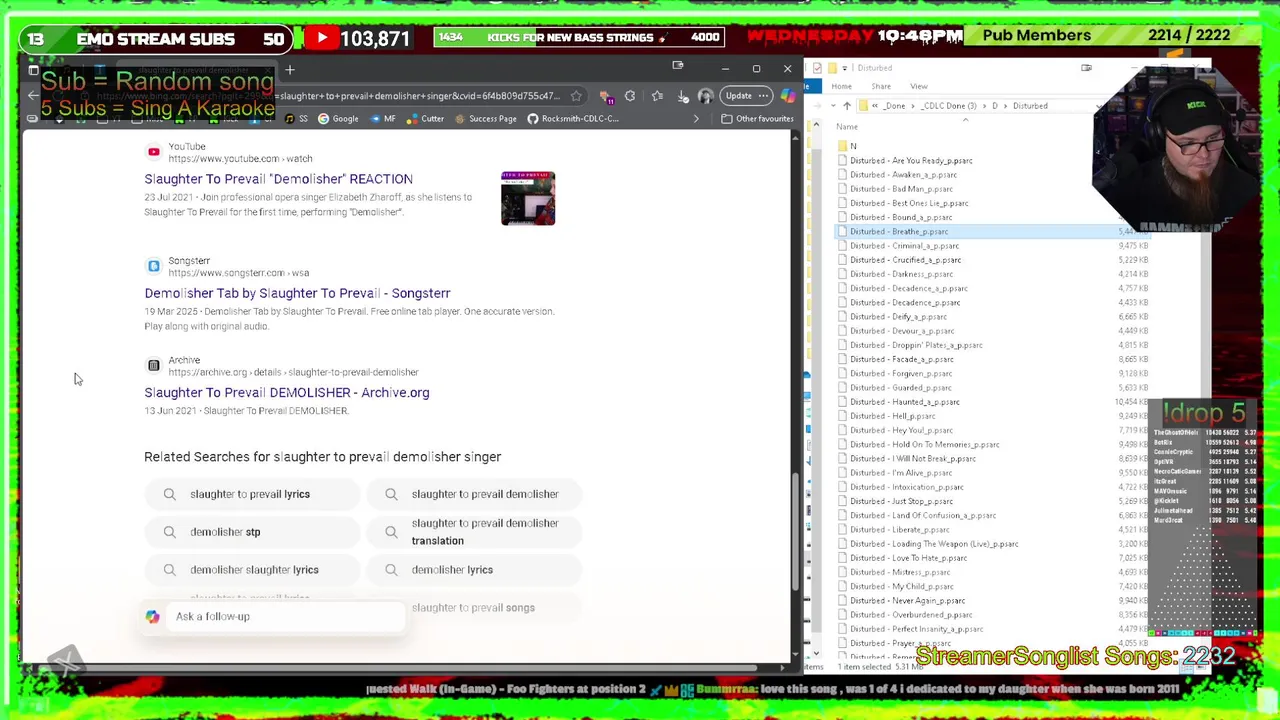The height and width of the screenshot is (720, 1280).
Task: Go up one folder level in Explorer
Action: click(x=847, y=106)
